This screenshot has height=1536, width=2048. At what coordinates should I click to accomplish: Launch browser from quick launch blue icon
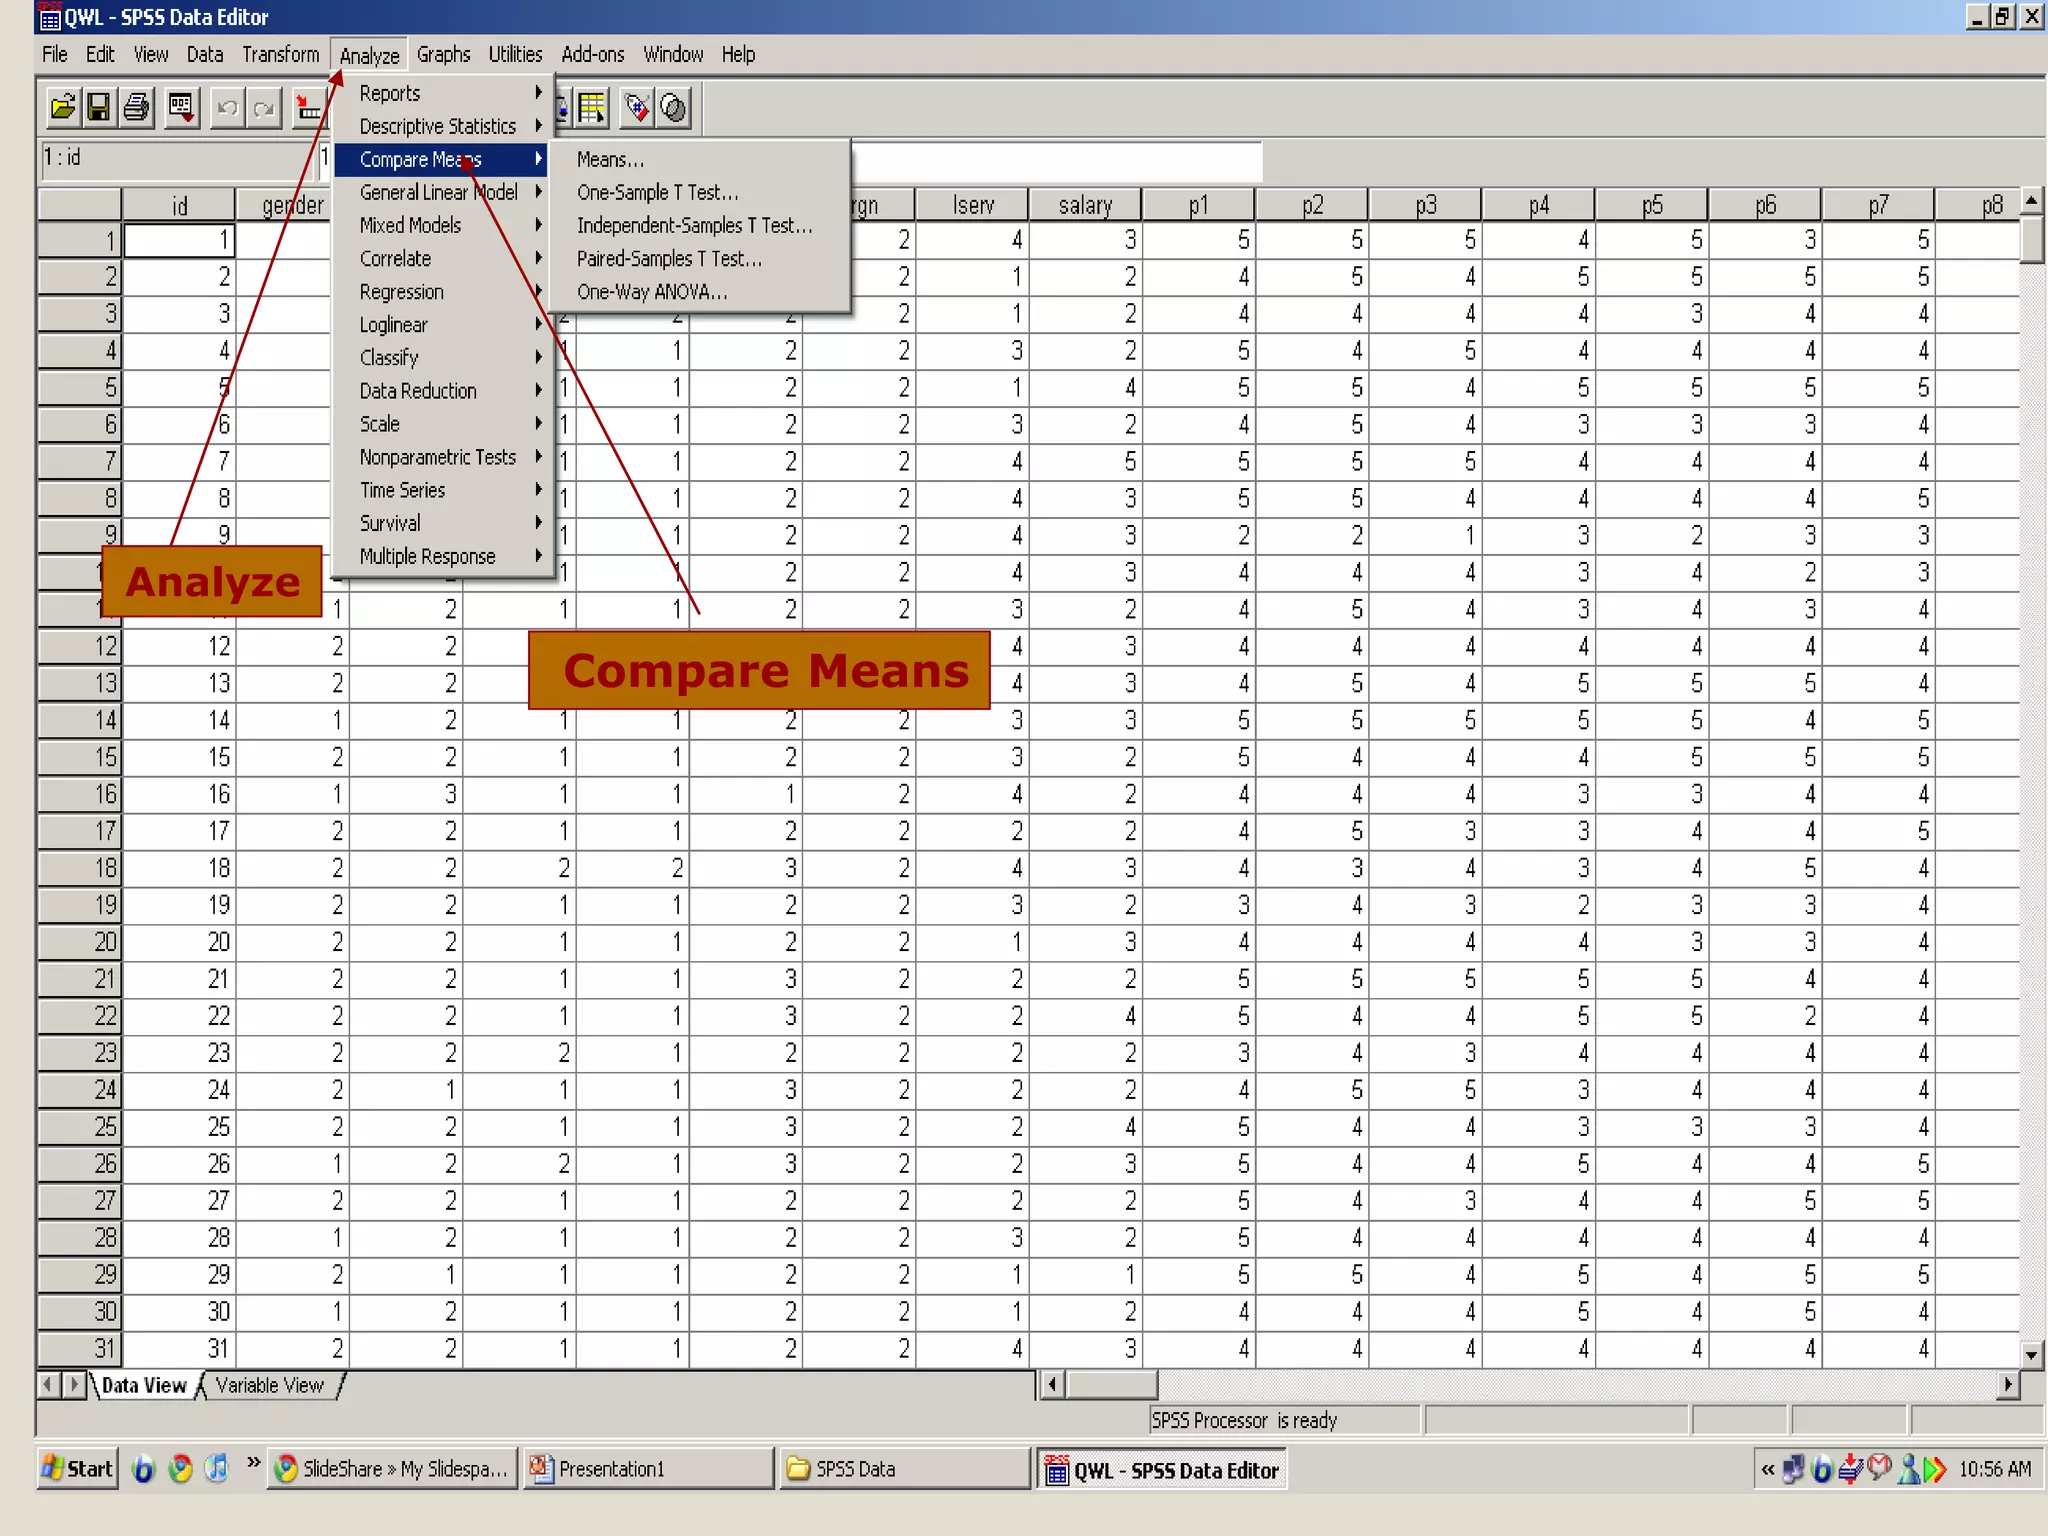(144, 1468)
